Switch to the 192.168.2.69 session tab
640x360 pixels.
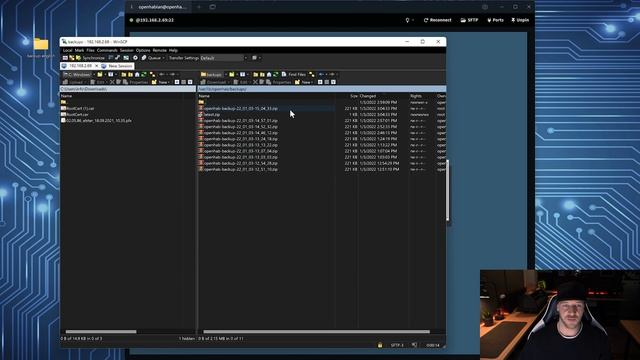click(x=80, y=66)
